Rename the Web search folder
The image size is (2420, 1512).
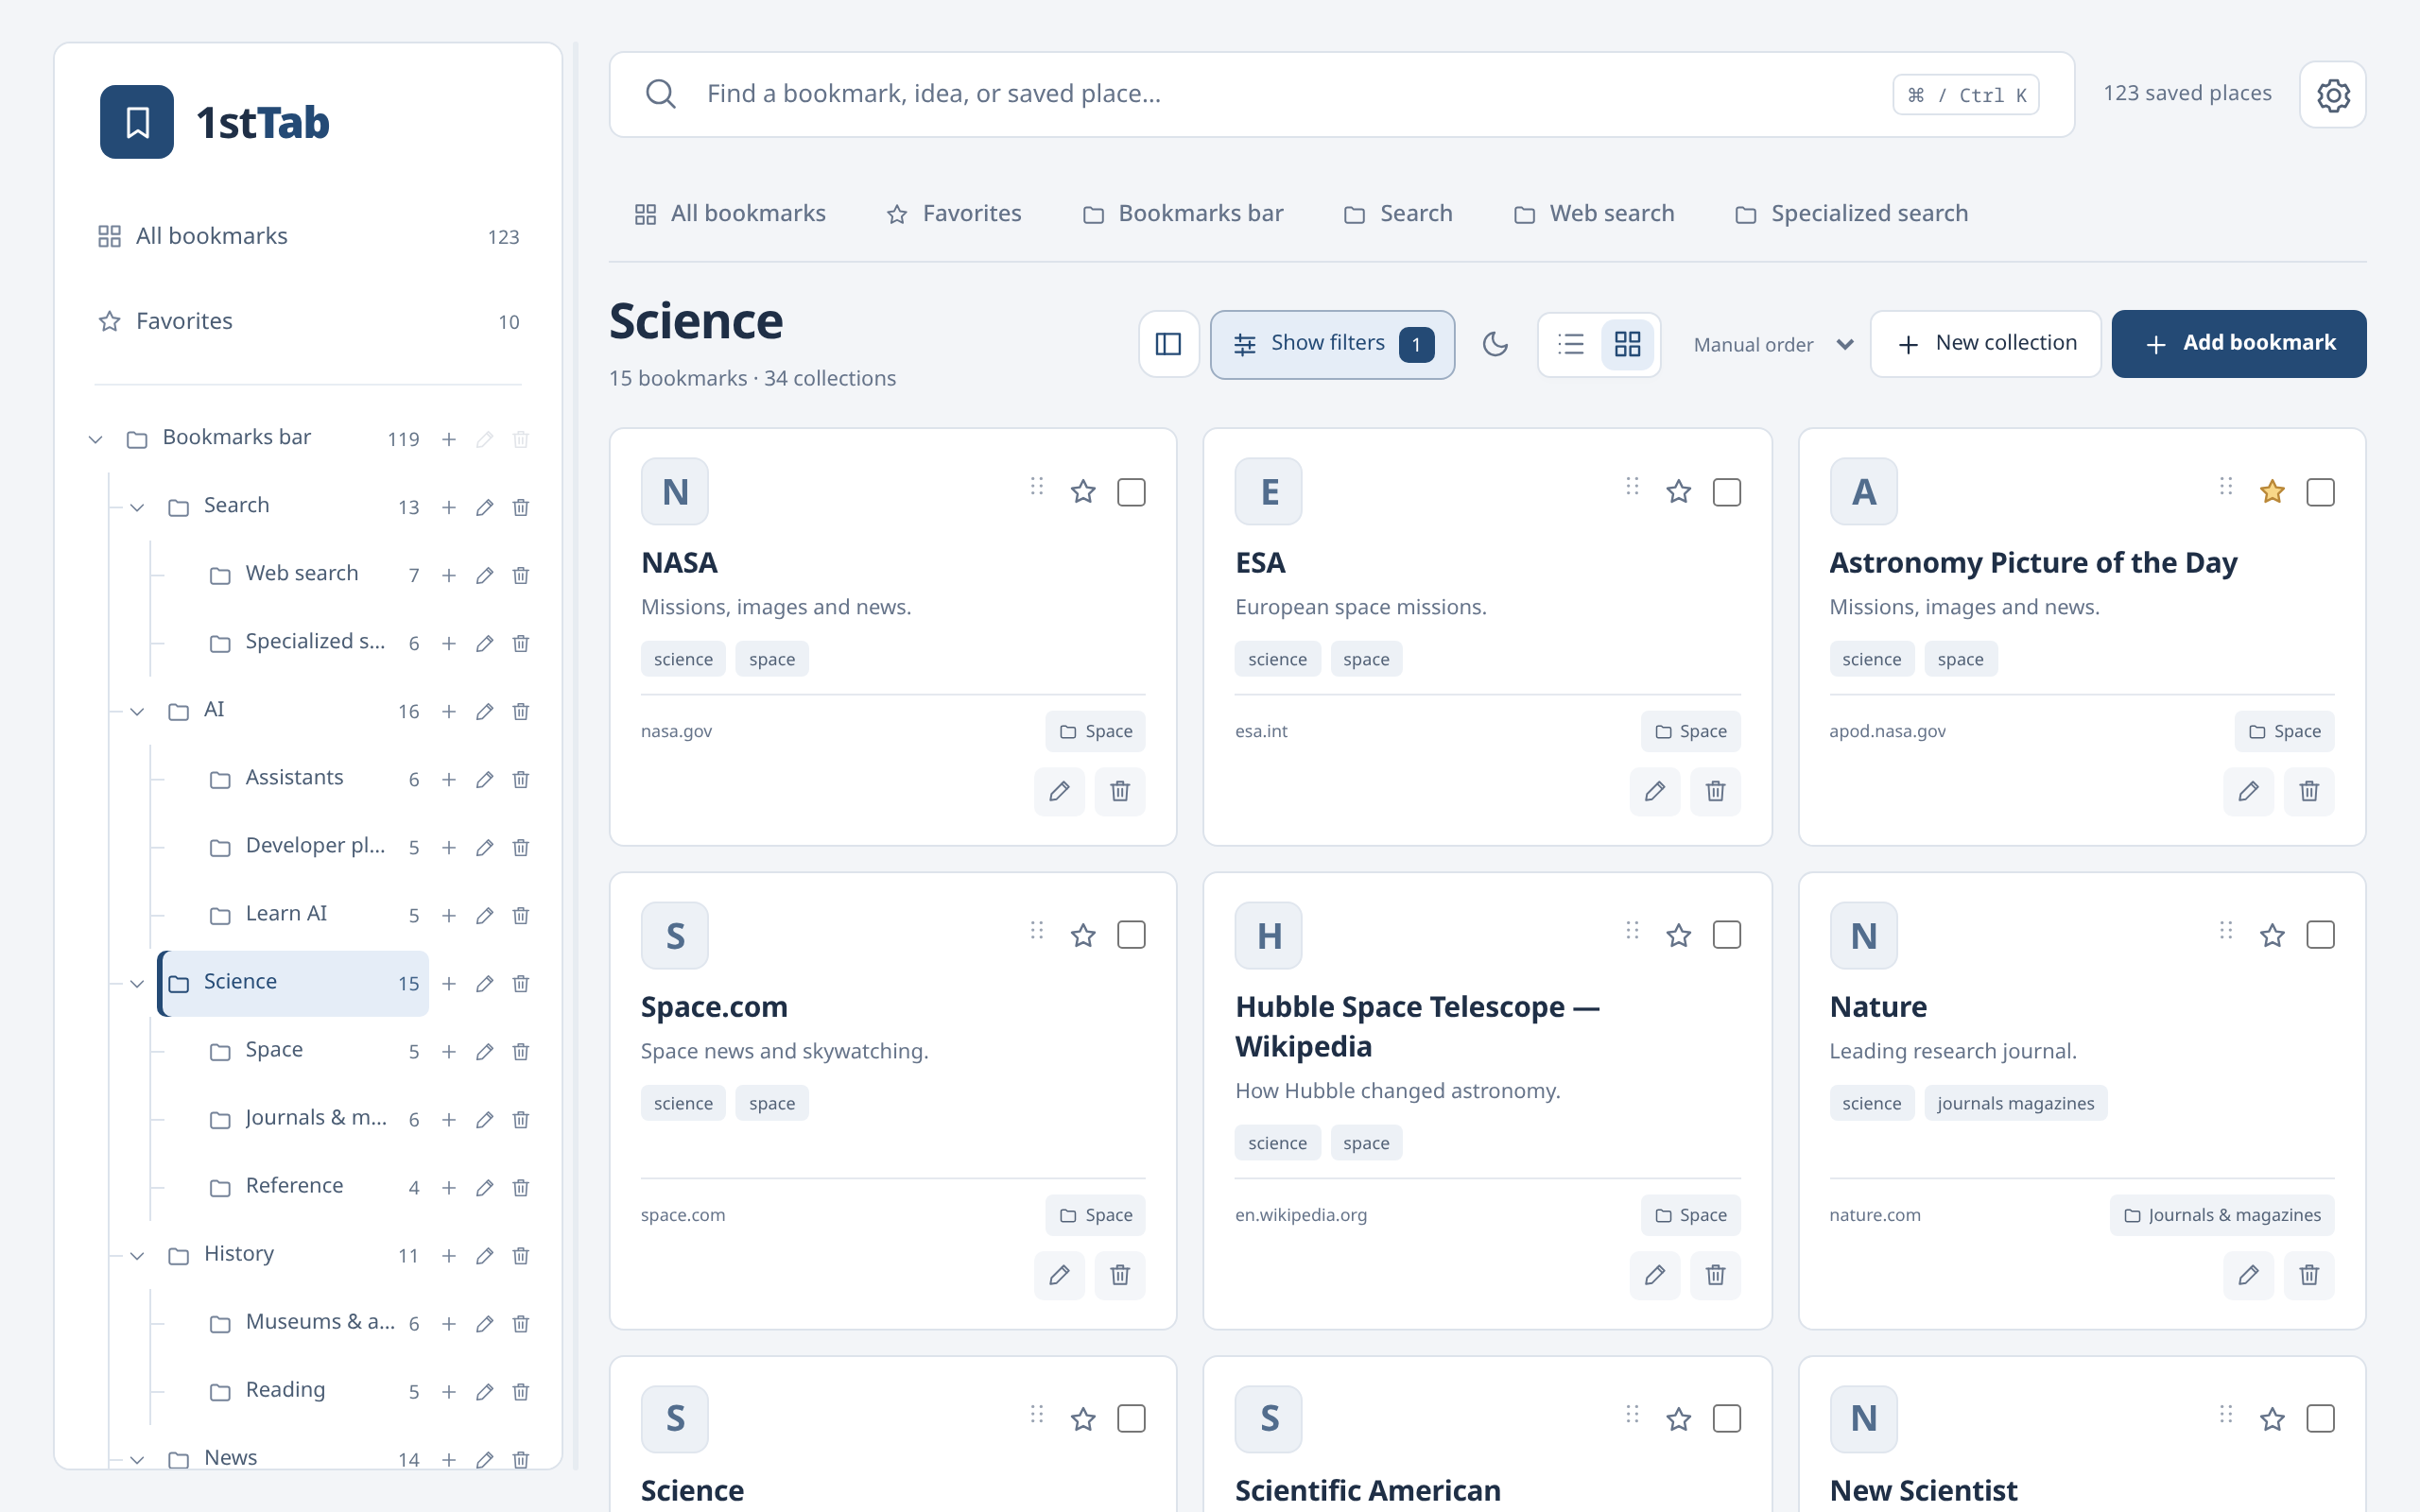485,575
